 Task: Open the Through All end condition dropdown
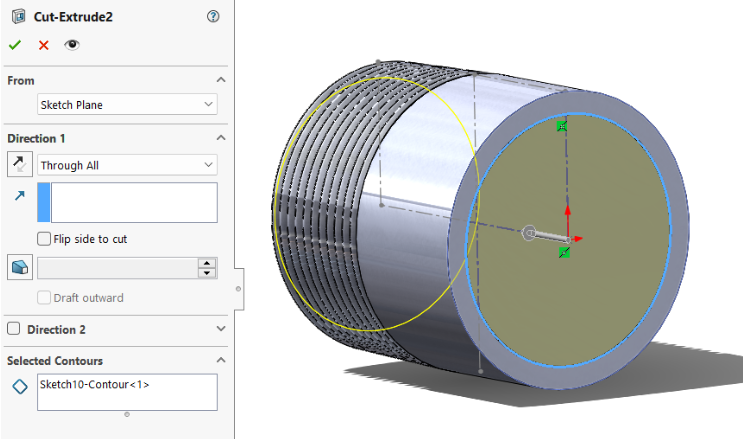coord(127,165)
